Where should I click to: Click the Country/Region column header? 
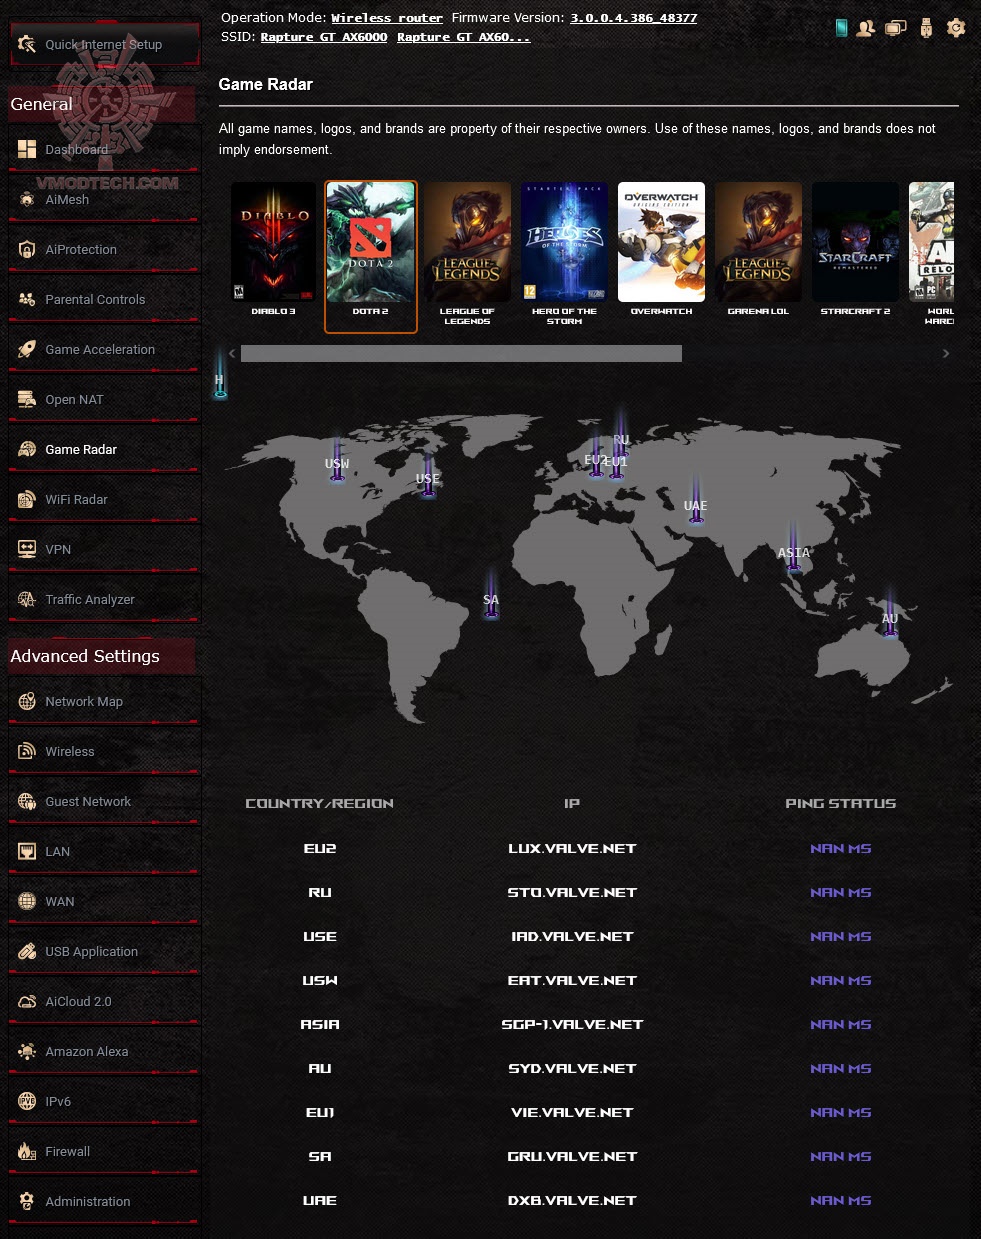[x=320, y=803]
